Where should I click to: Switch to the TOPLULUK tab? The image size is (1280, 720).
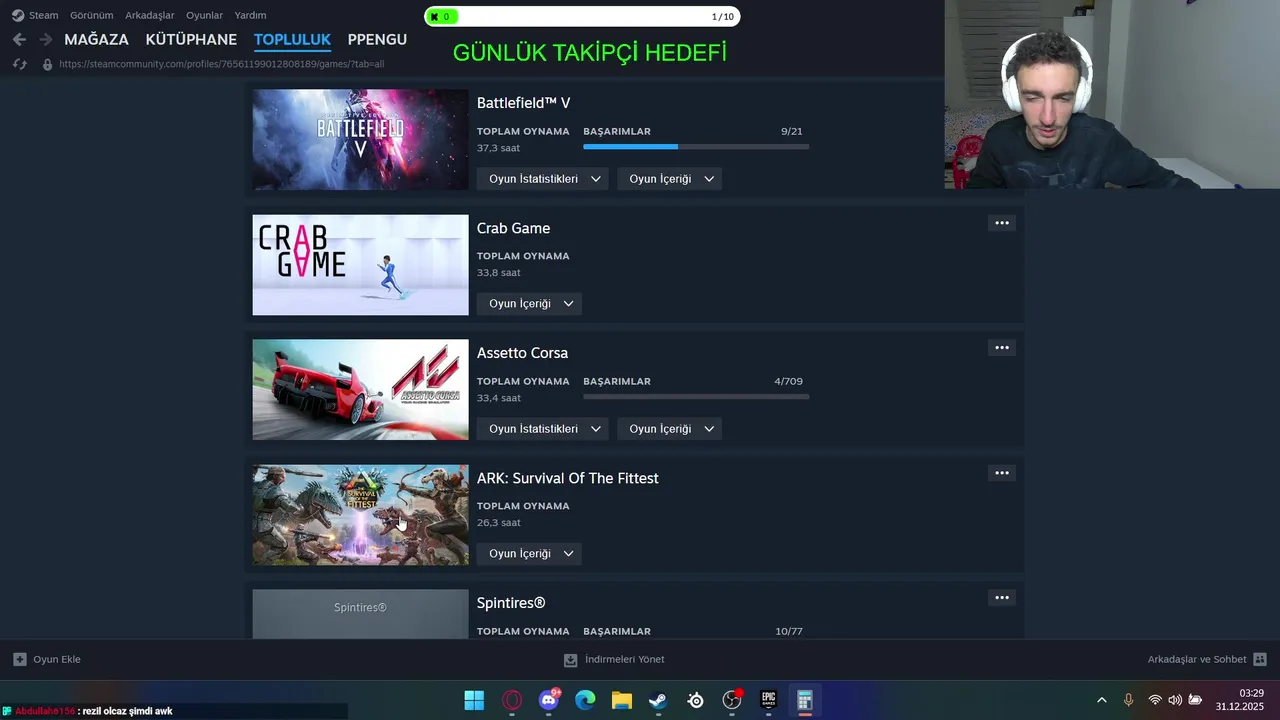click(292, 39)
